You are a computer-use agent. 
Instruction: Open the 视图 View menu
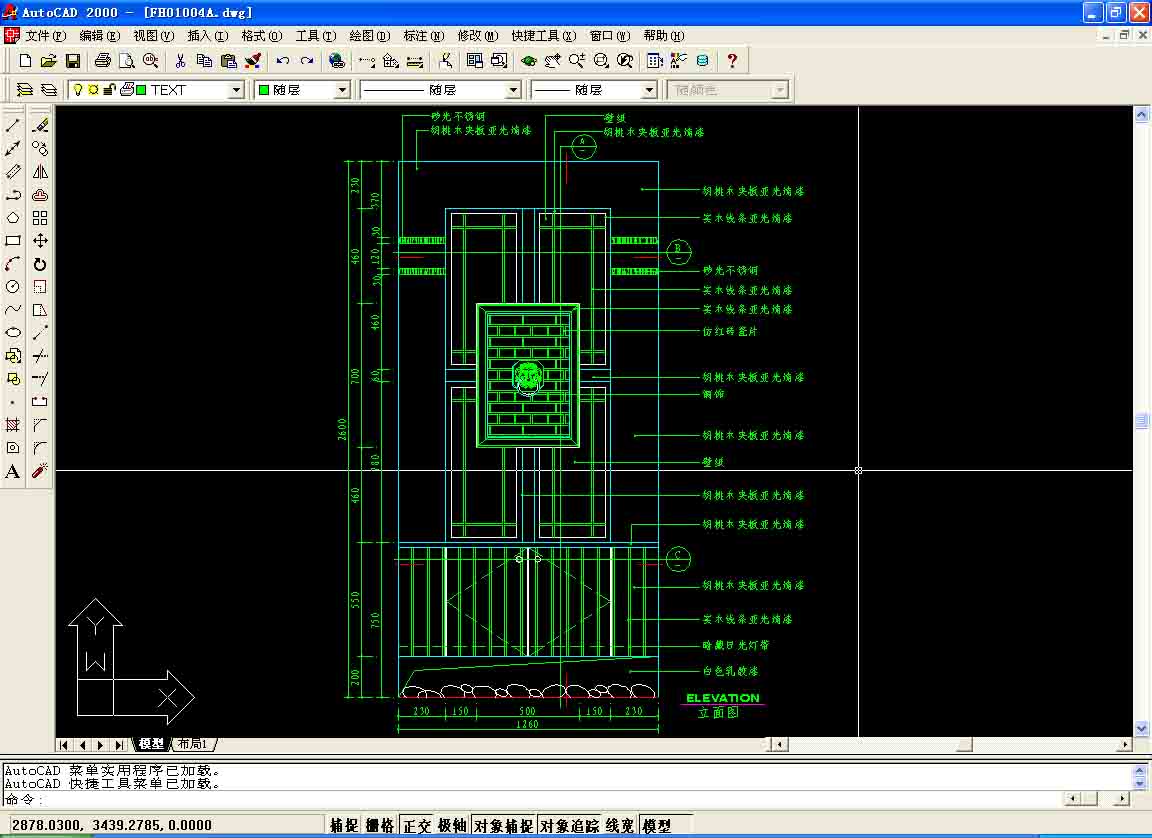pyautogui.click(x=154, y=35)
